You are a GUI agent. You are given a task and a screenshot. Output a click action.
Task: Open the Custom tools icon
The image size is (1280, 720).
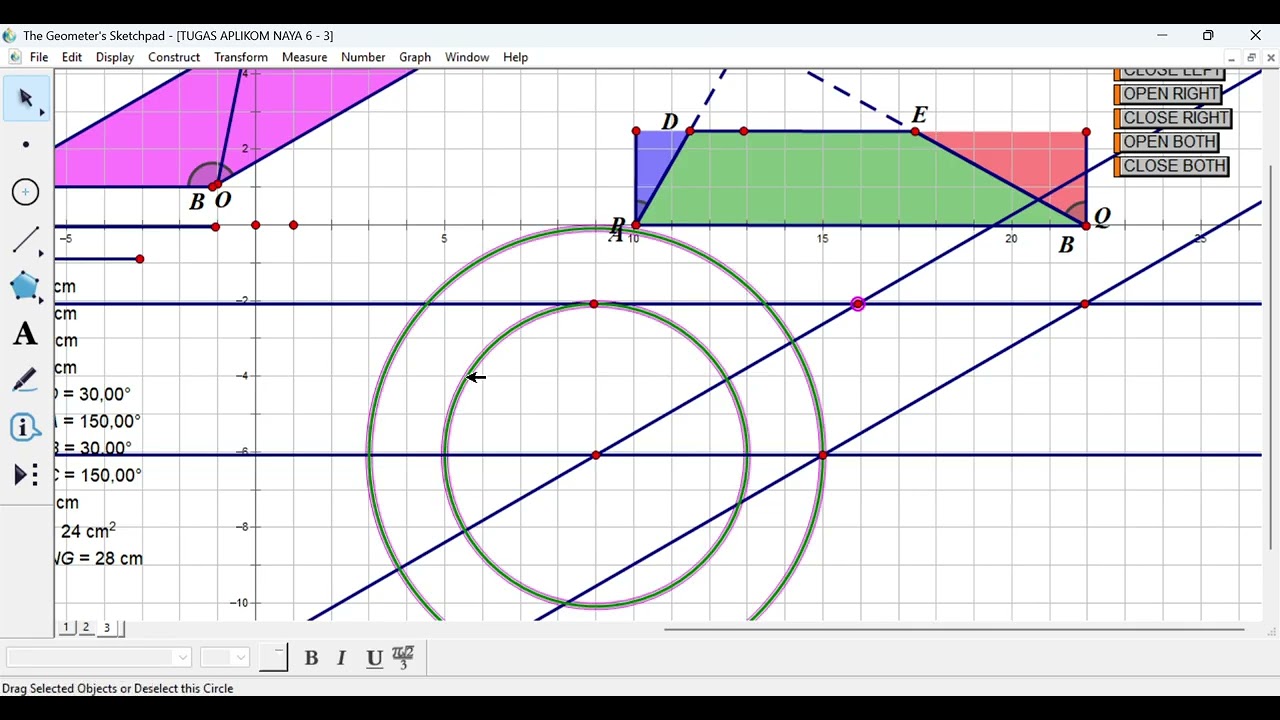click(26, 475)
